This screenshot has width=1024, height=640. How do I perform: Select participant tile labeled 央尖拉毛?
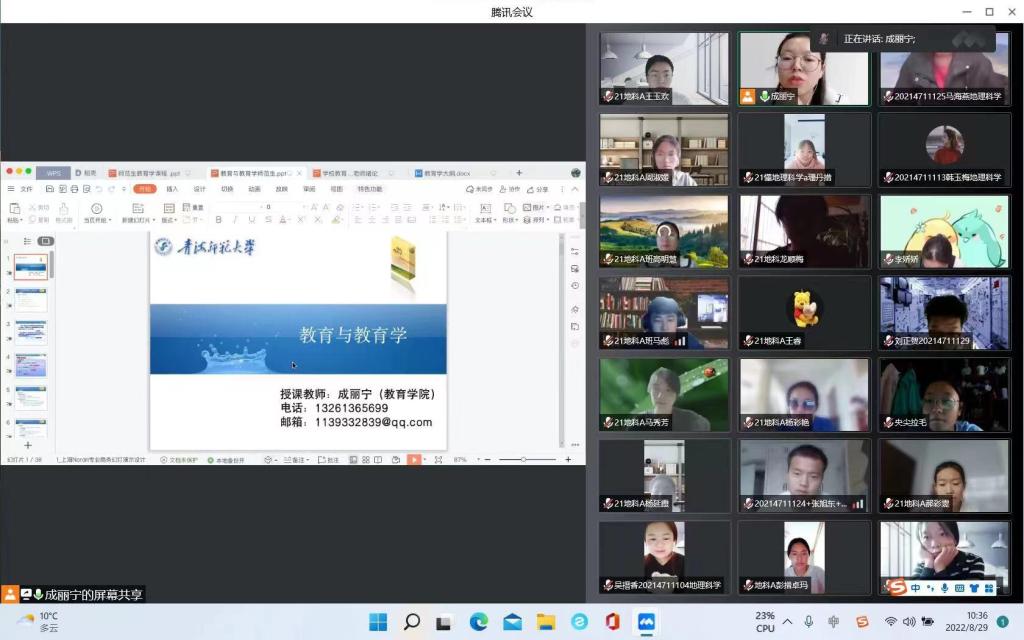pyautogui.click(x=944, y=394)
